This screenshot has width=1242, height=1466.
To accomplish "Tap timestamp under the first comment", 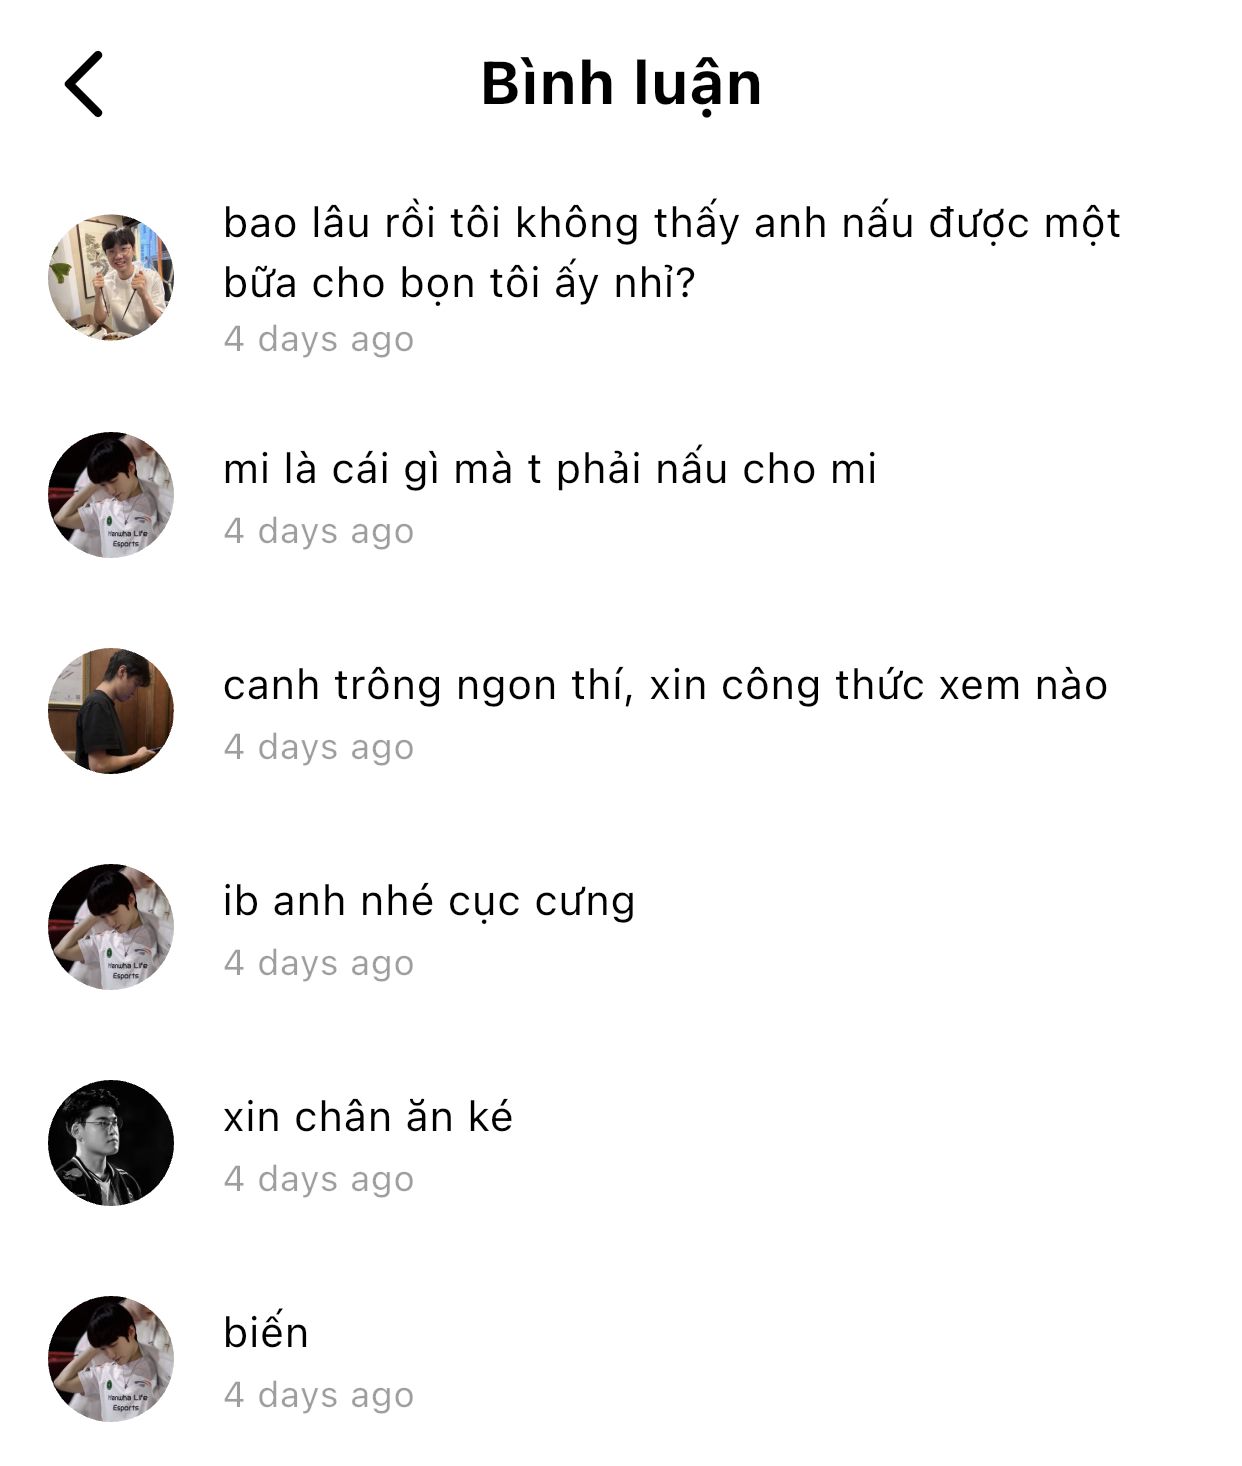I will pyautogui.click(x=318, y=339).
